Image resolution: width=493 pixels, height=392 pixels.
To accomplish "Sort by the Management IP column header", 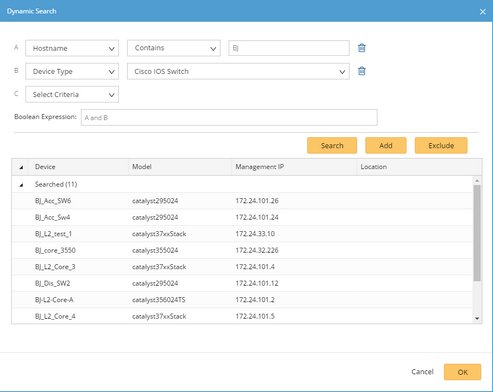I will point(294,167).
